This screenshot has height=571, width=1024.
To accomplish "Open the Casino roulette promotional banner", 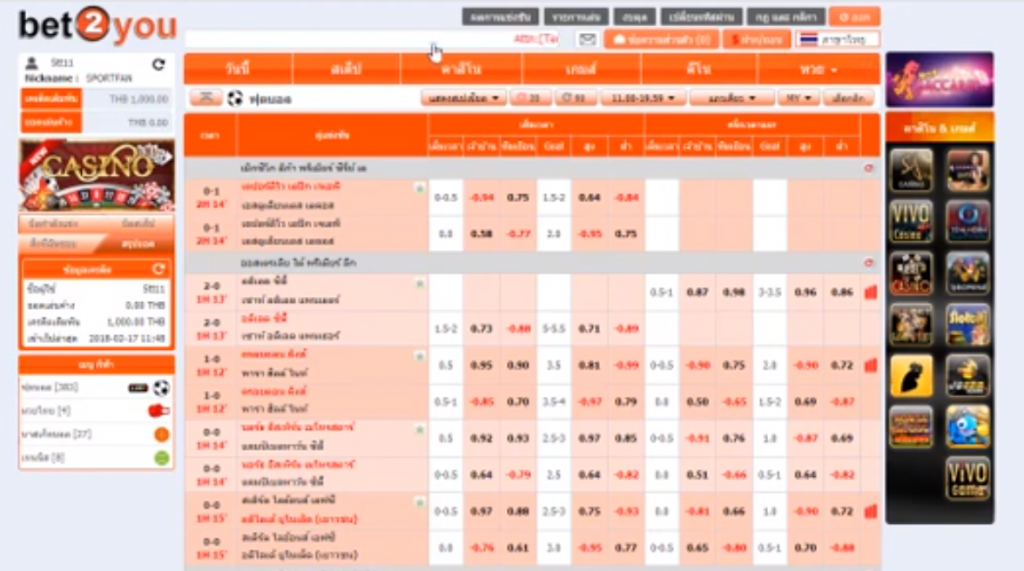I will pyautogui.click(x=97, y=174).
